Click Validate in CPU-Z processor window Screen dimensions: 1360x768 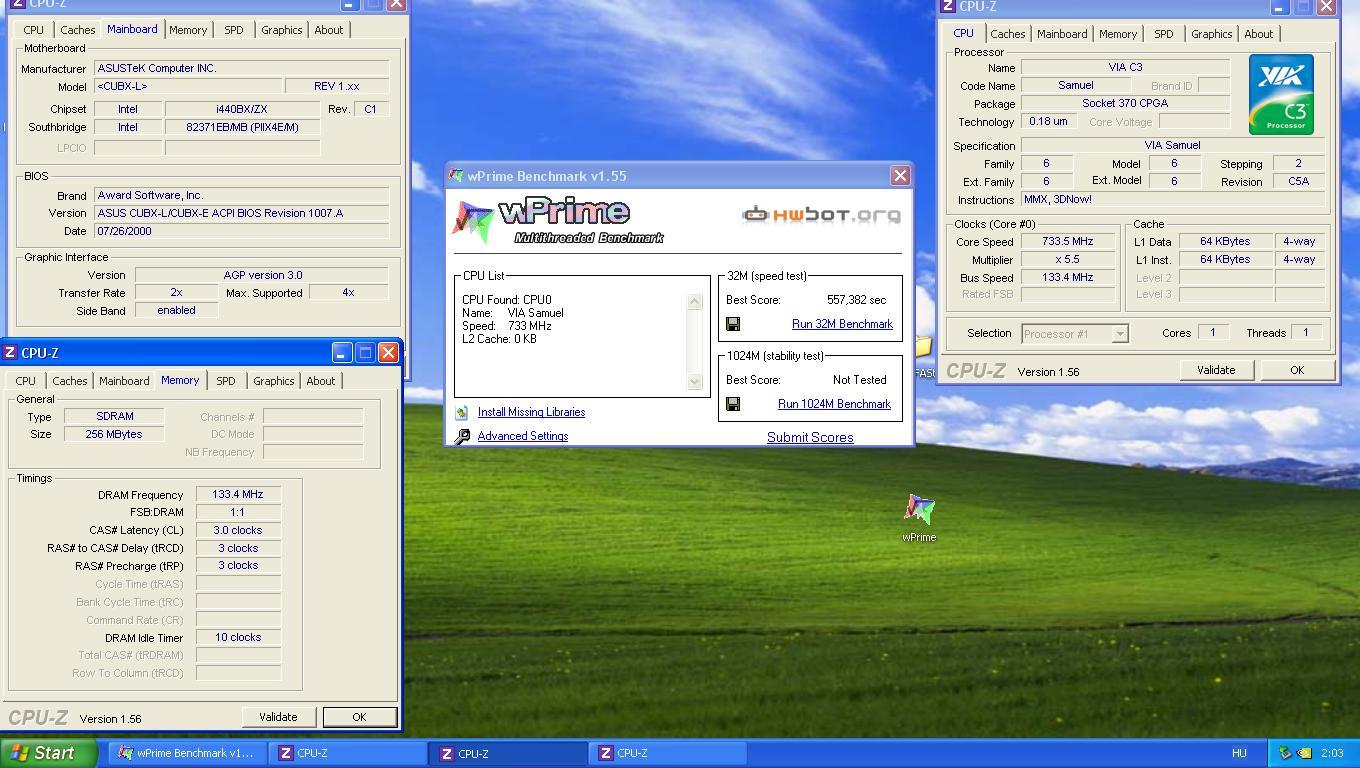point(1216,370)
